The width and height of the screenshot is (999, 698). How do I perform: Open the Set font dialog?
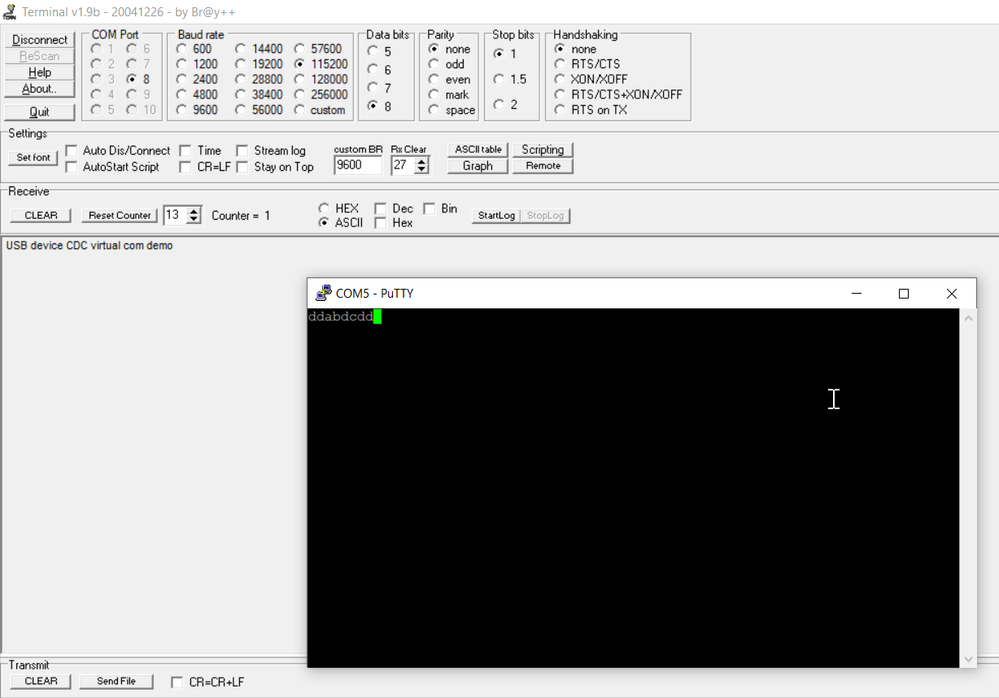coord(32,157)
